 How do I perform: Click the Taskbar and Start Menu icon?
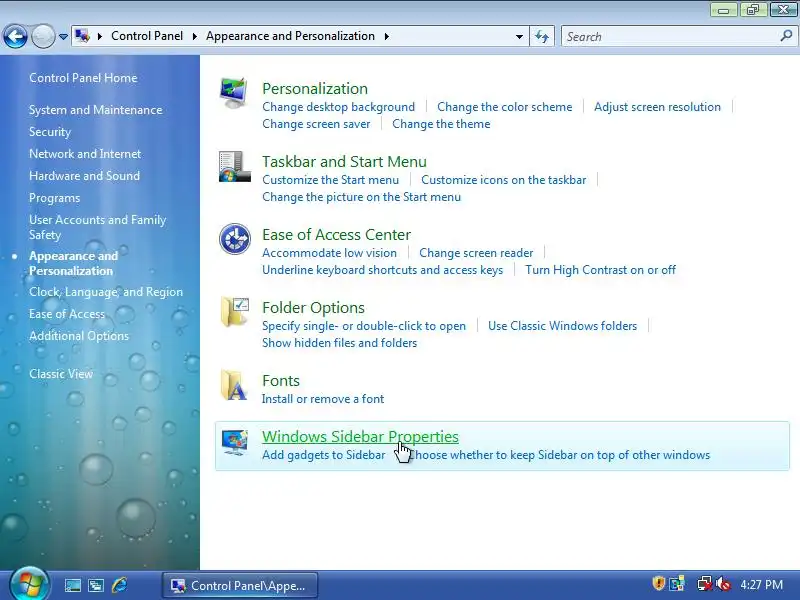(234, 166)
